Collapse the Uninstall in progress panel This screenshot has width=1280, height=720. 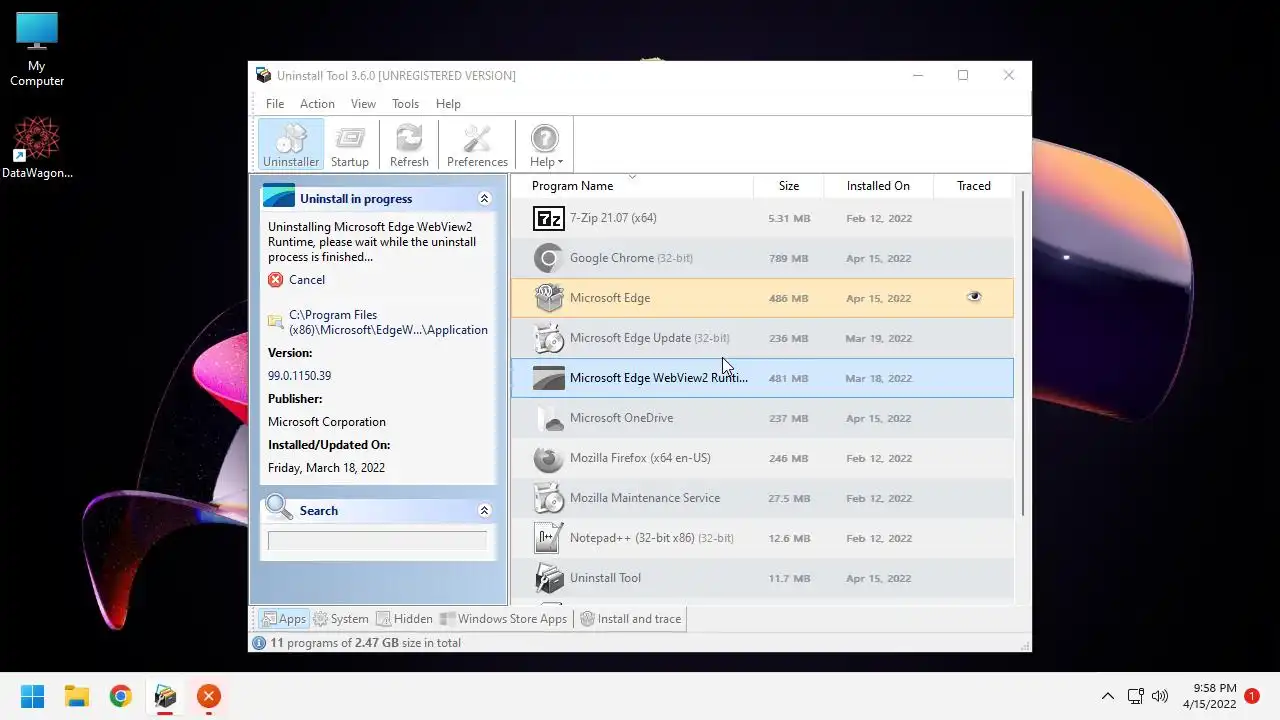pyautogui.click(x=484, y=199)
